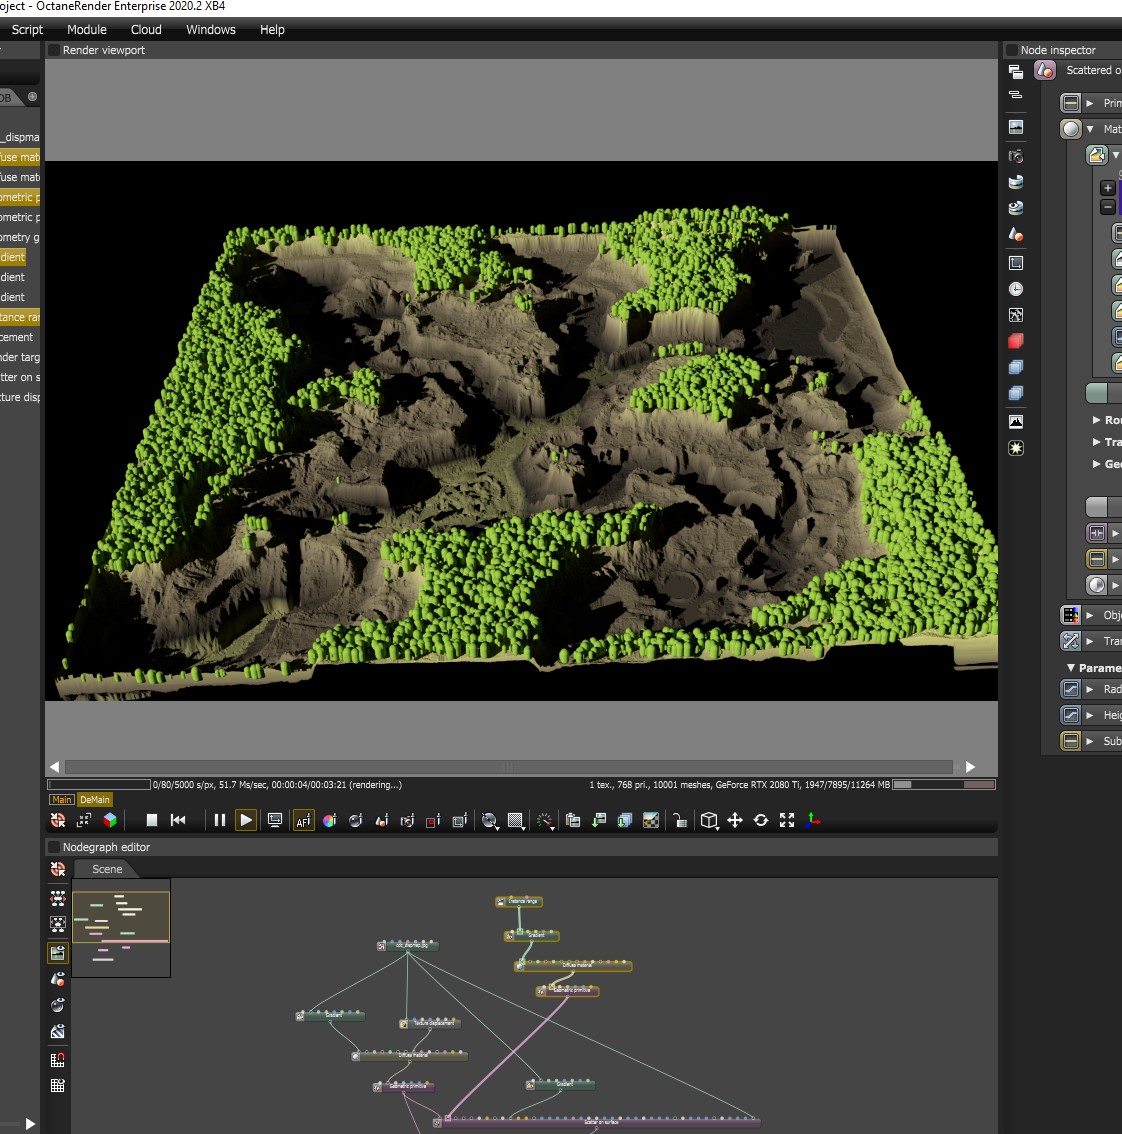Toggle the Render viewport panel checkbox

54,50
